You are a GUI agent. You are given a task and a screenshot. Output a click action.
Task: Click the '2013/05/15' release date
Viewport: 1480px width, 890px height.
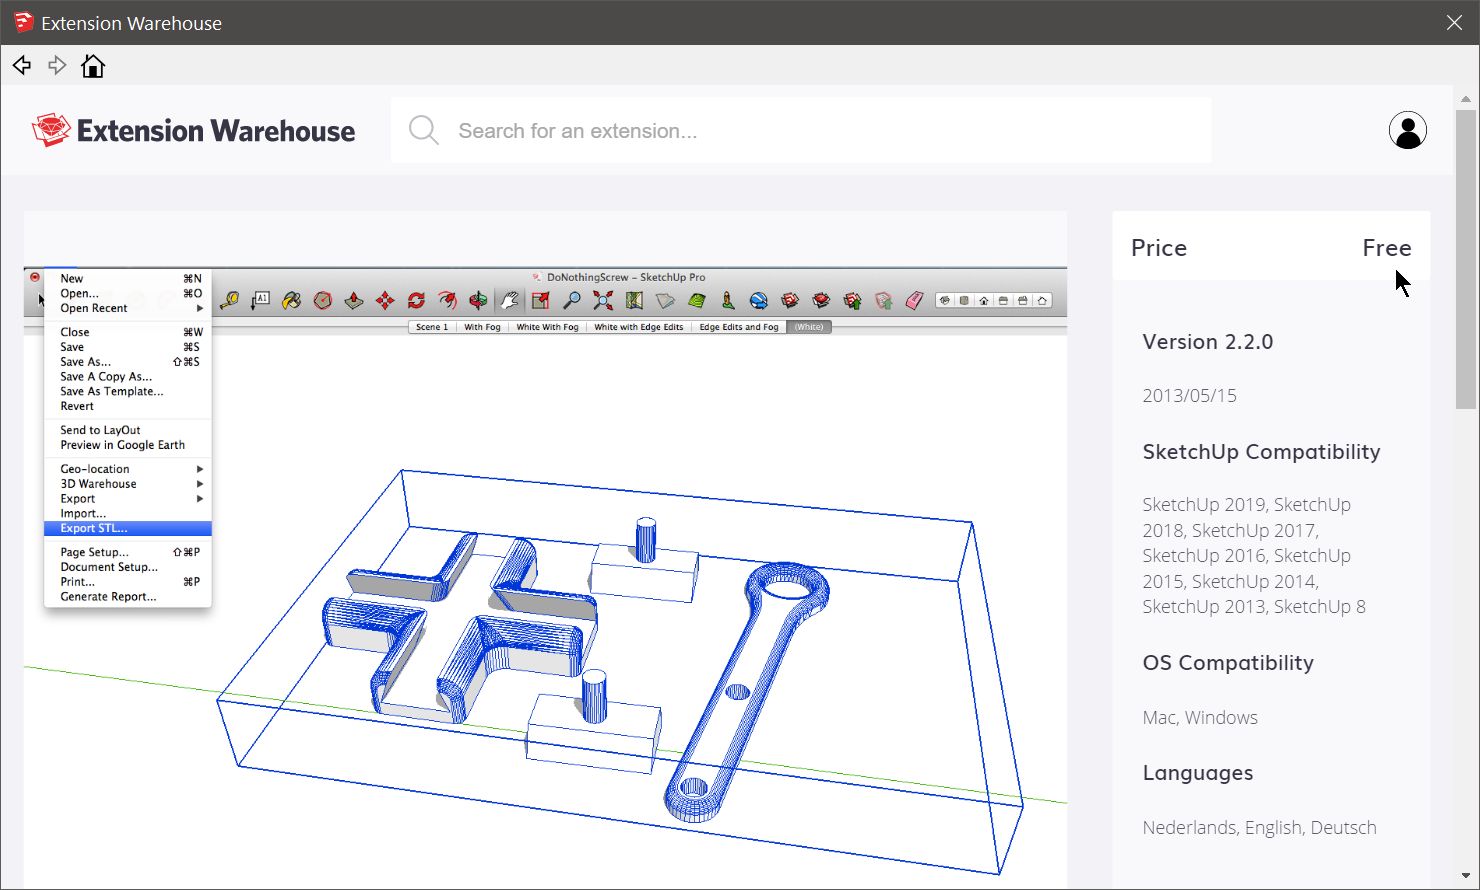(1190, 396)
